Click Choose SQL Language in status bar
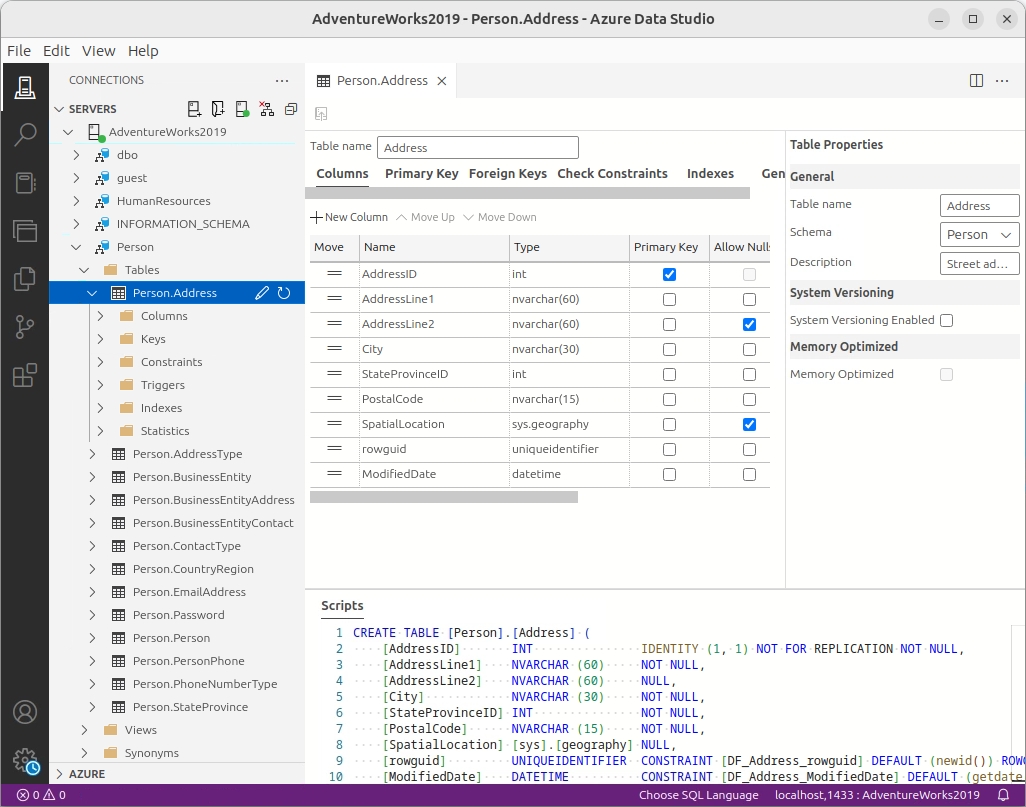Viewport: 1026px width, 807px height. pyautogui.click(x=699, y=795)
